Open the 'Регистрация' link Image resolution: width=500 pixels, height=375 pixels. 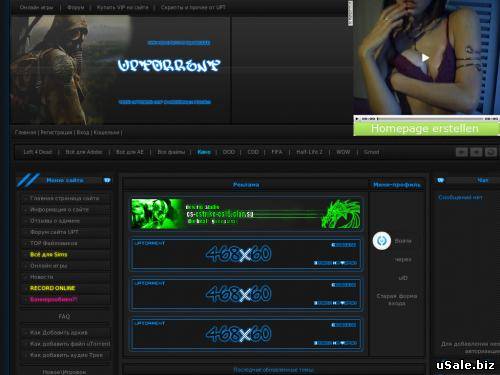pos(56,133)
